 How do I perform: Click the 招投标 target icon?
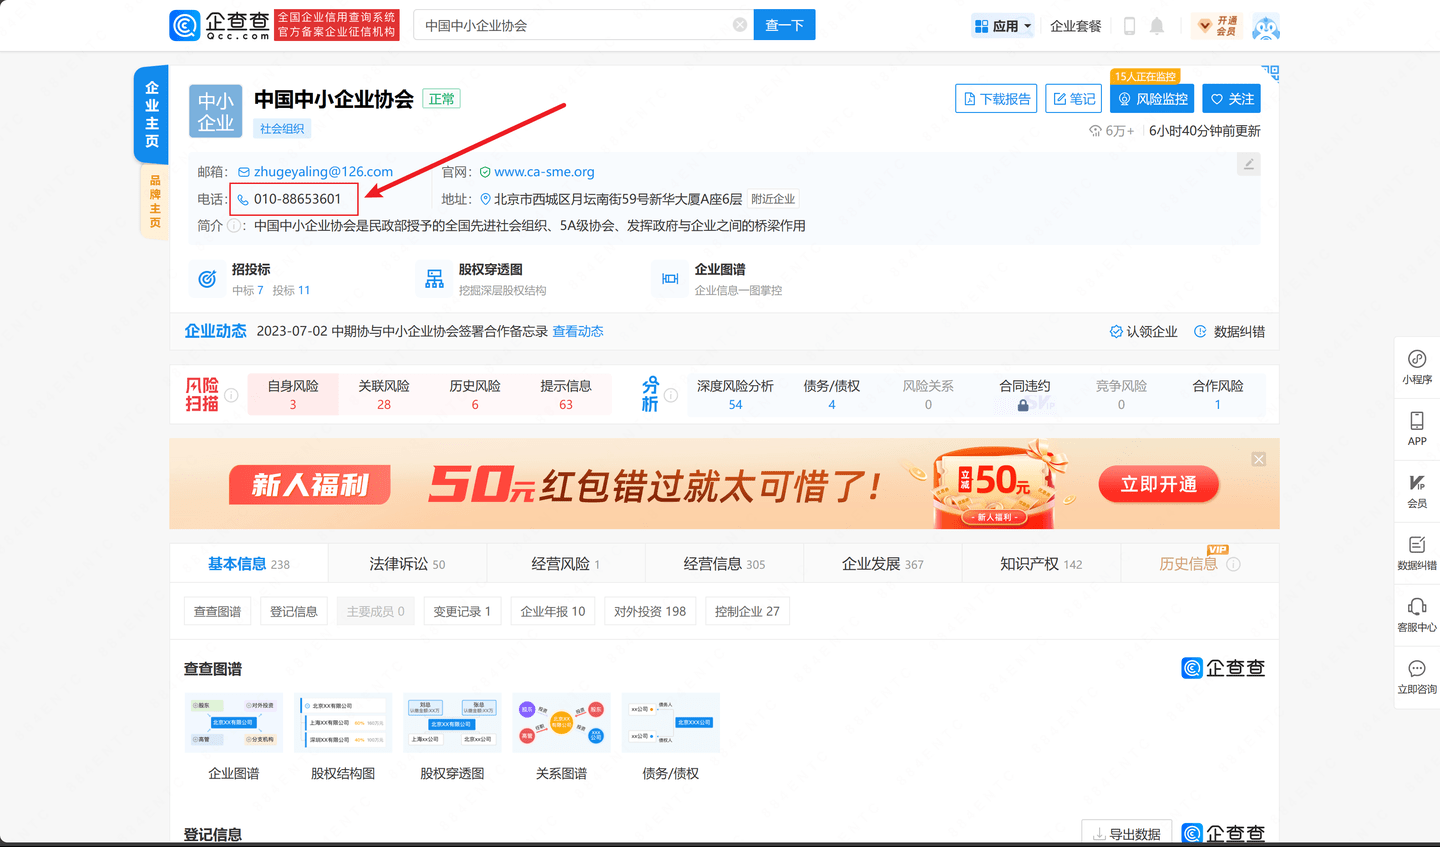point(207,279)
